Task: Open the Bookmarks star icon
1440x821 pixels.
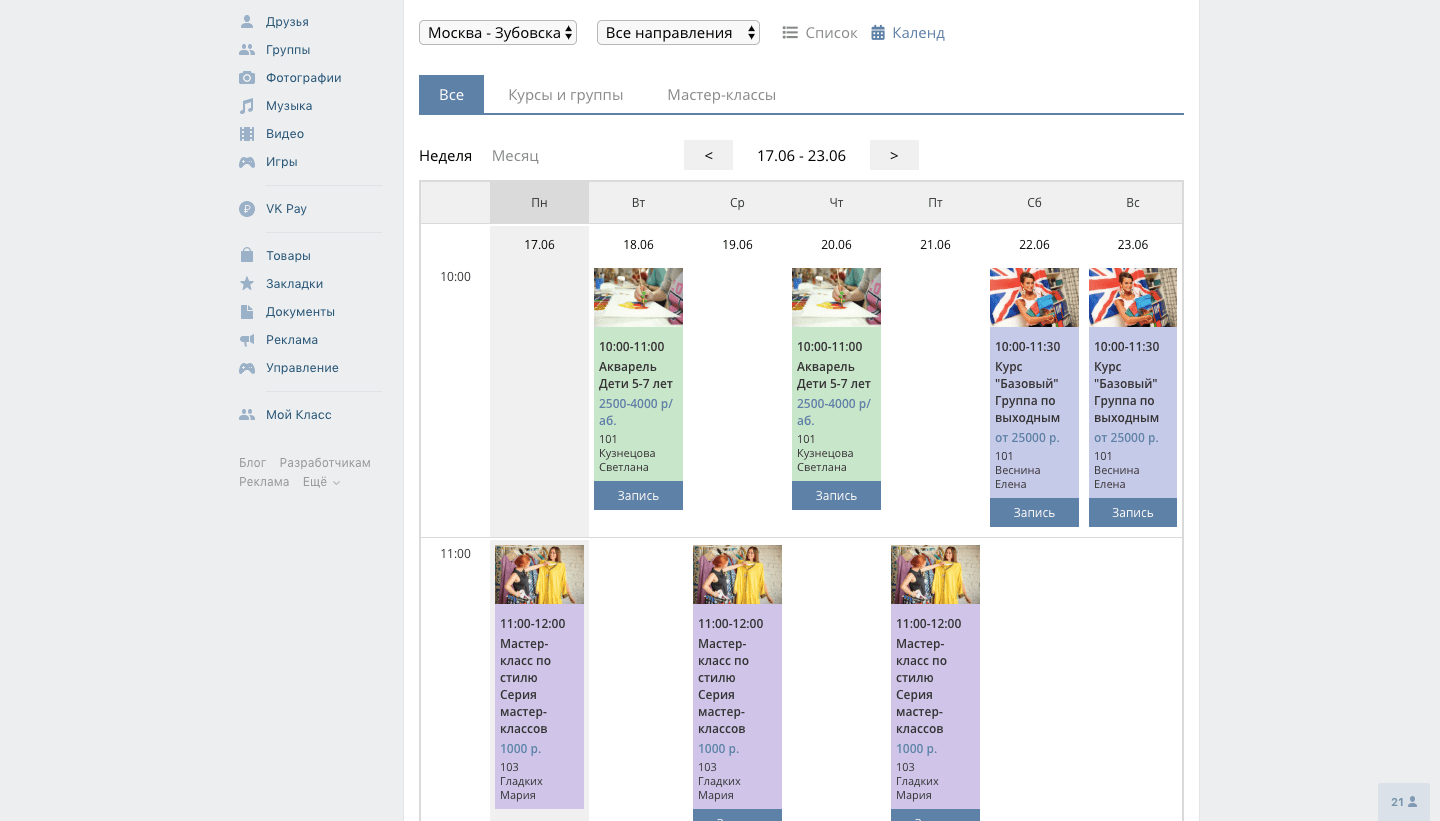Action: [x=247, y=283]
